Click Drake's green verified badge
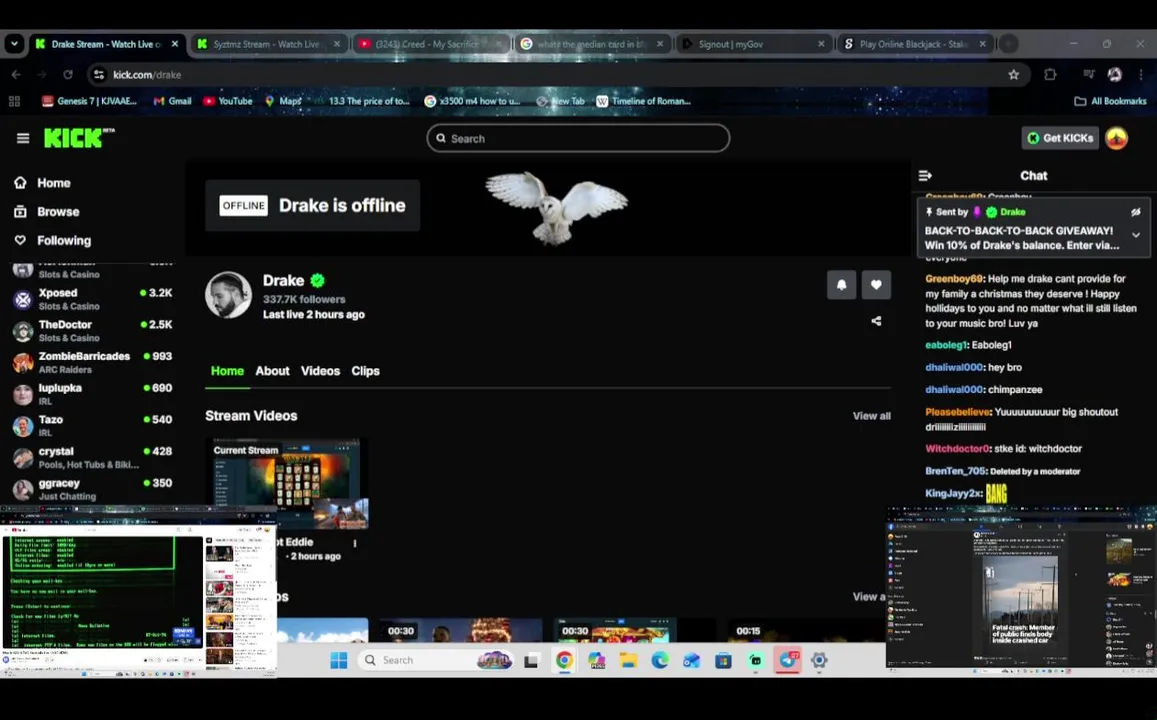This screenshot has width=1157, height=720. pos(317,280)
